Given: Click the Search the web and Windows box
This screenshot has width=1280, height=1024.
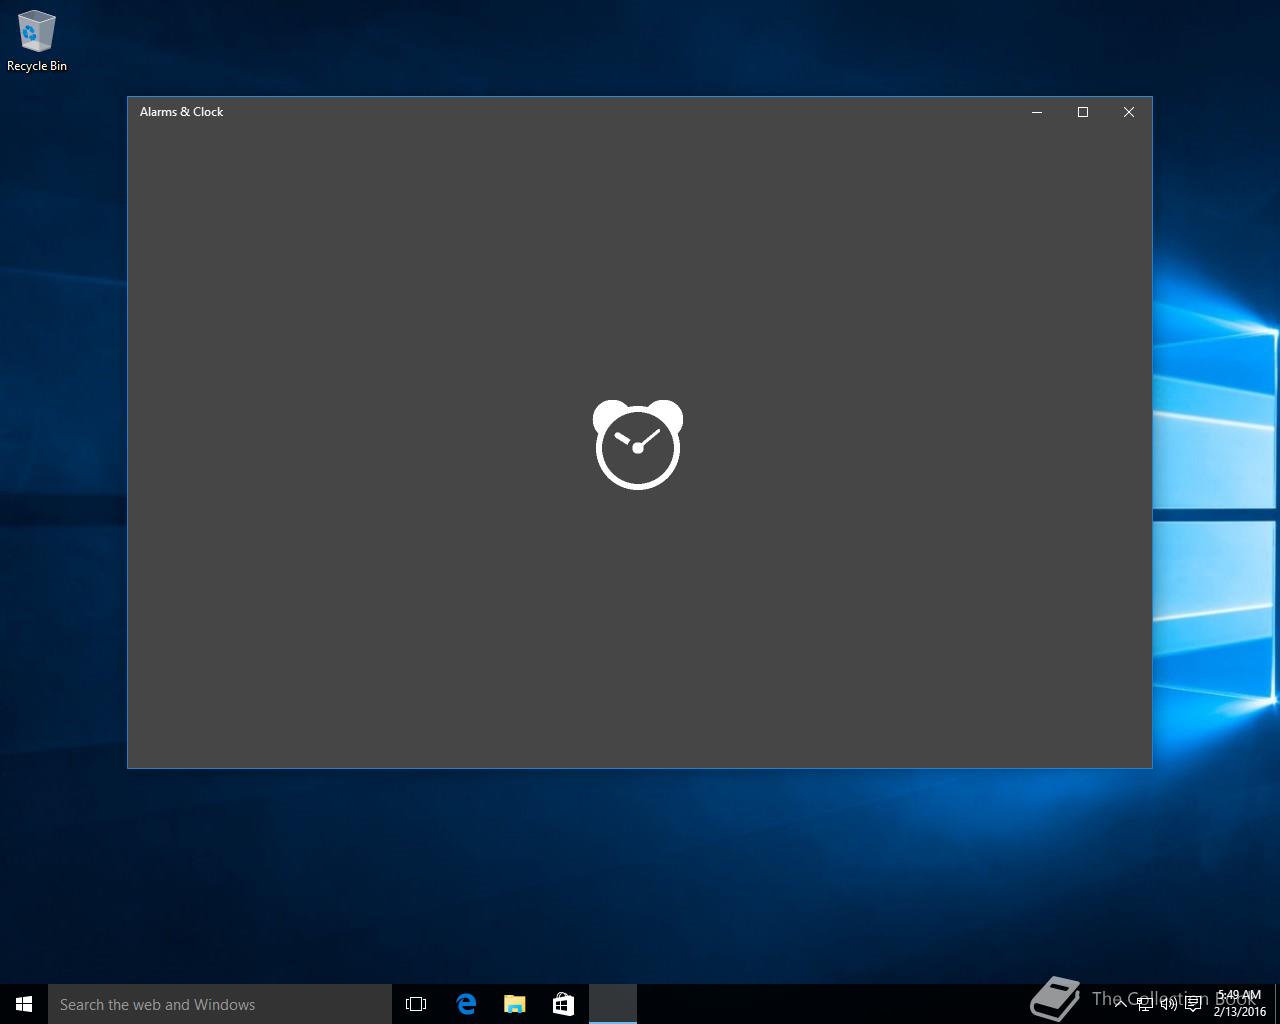Looking at the screenshot, I should (220, 1004).
